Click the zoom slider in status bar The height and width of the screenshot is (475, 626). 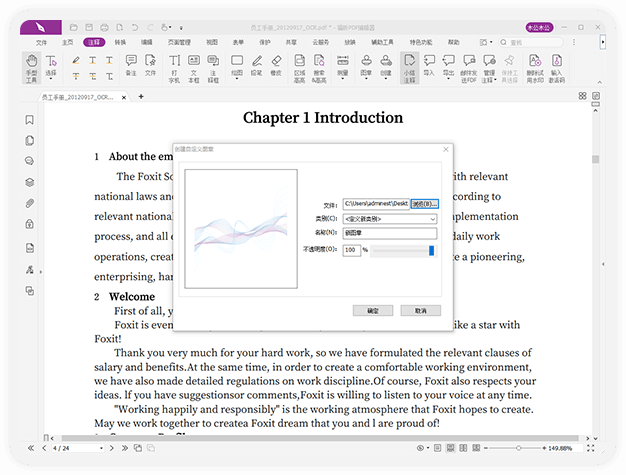click(518, 448)
